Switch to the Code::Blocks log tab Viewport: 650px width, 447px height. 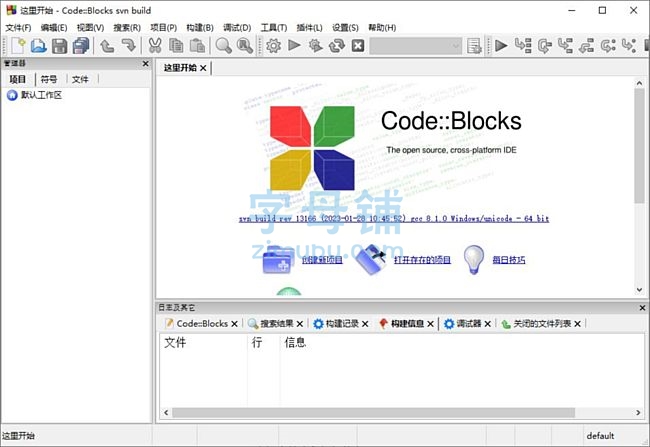pyautogui.click(x=202, y=324)
